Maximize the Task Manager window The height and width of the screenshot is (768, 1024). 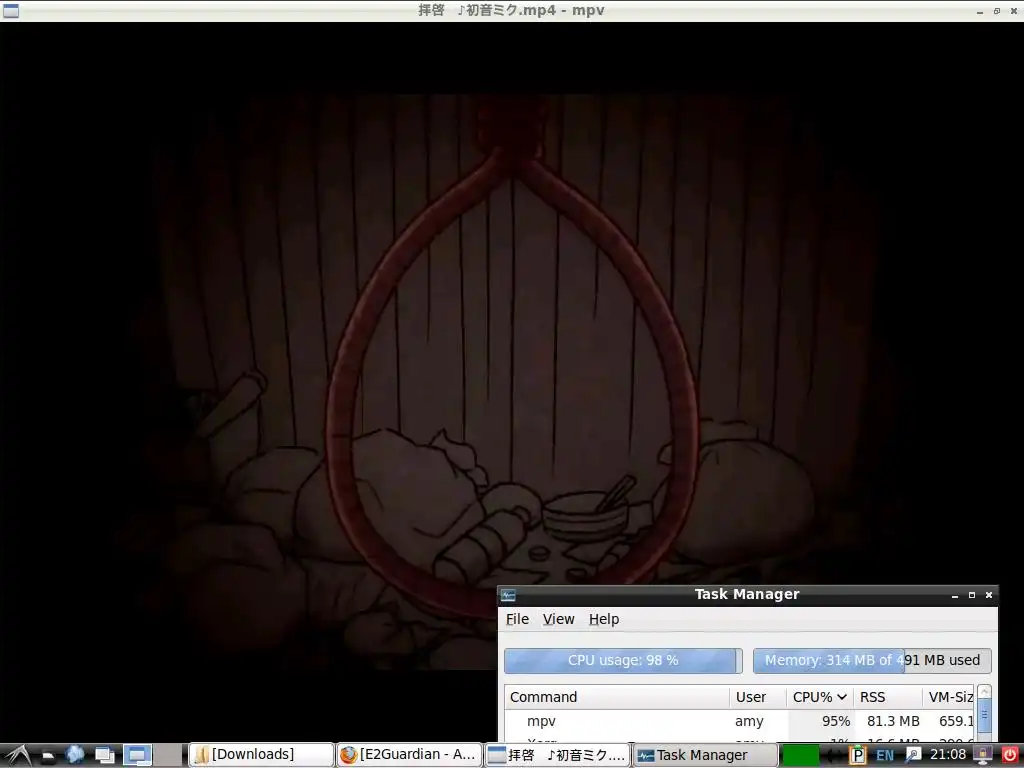tap(972, 596)
